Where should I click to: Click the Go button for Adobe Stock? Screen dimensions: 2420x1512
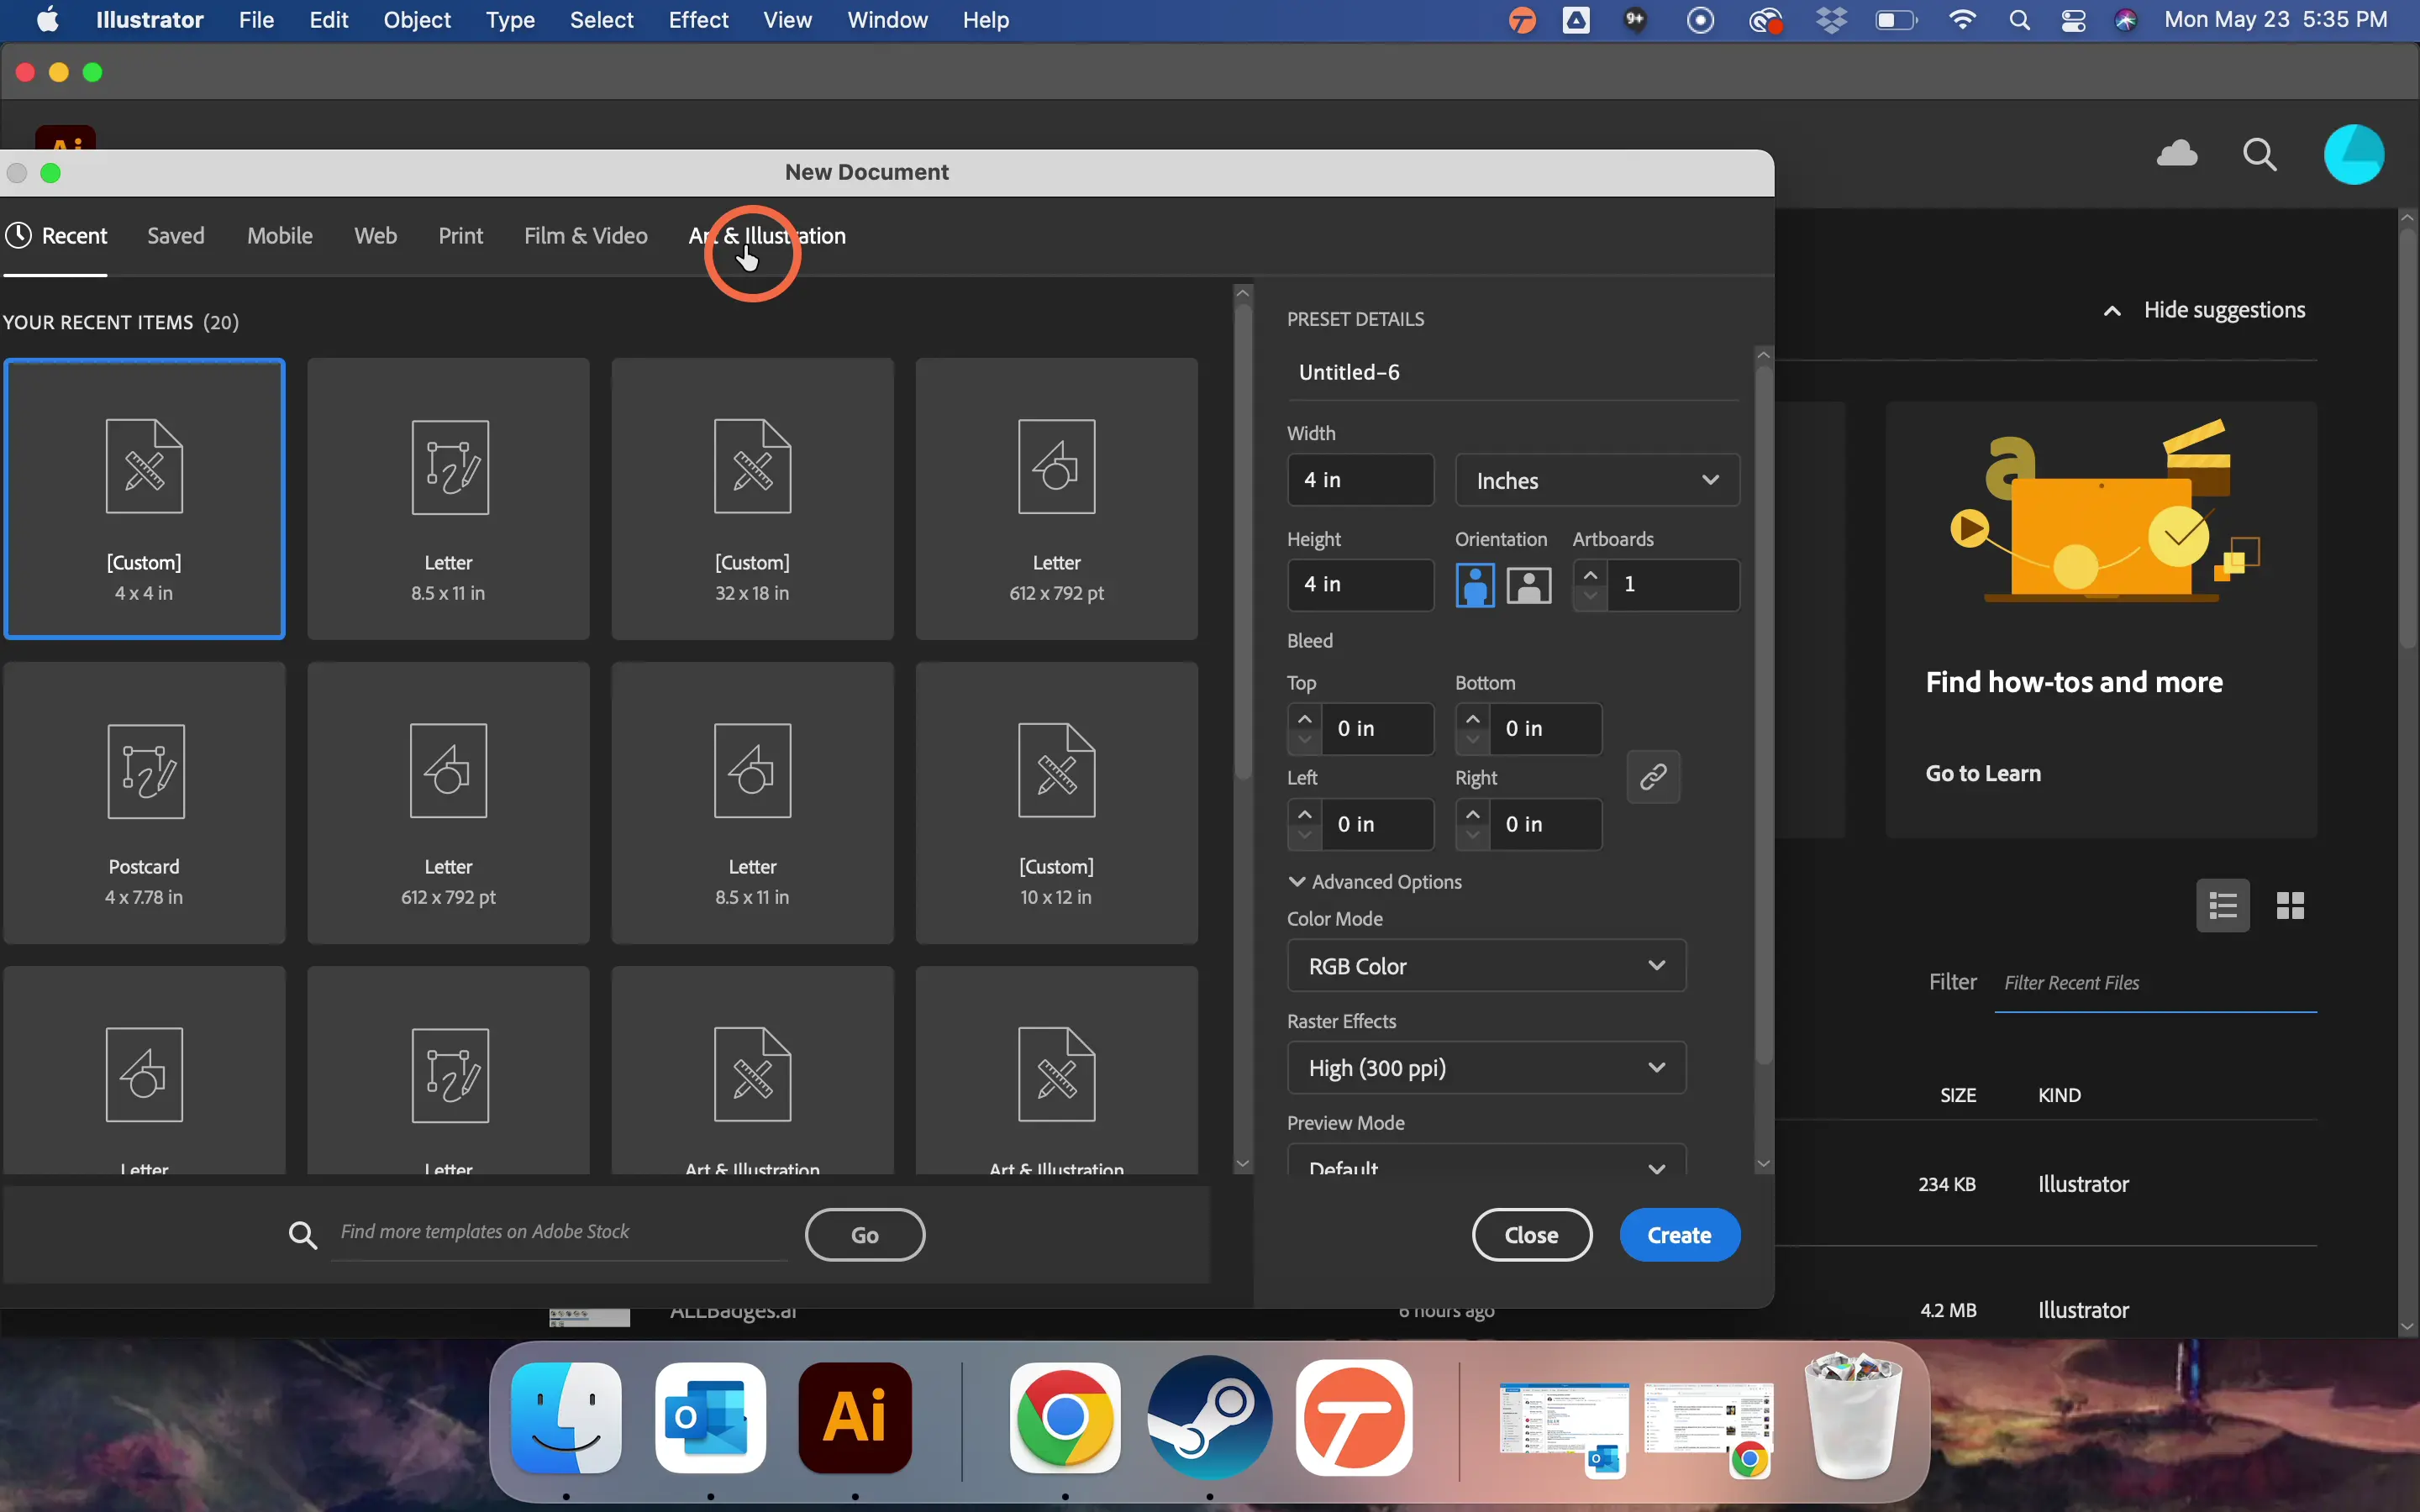865,1235
